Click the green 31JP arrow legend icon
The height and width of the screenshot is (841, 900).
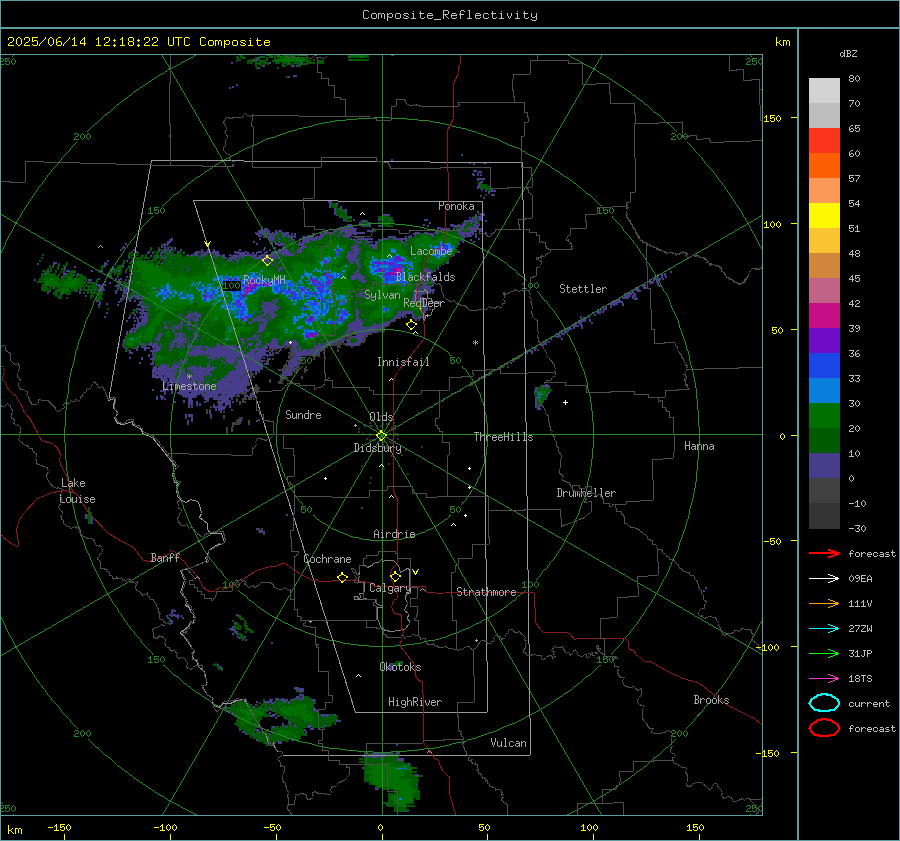(x=824, y=653)
